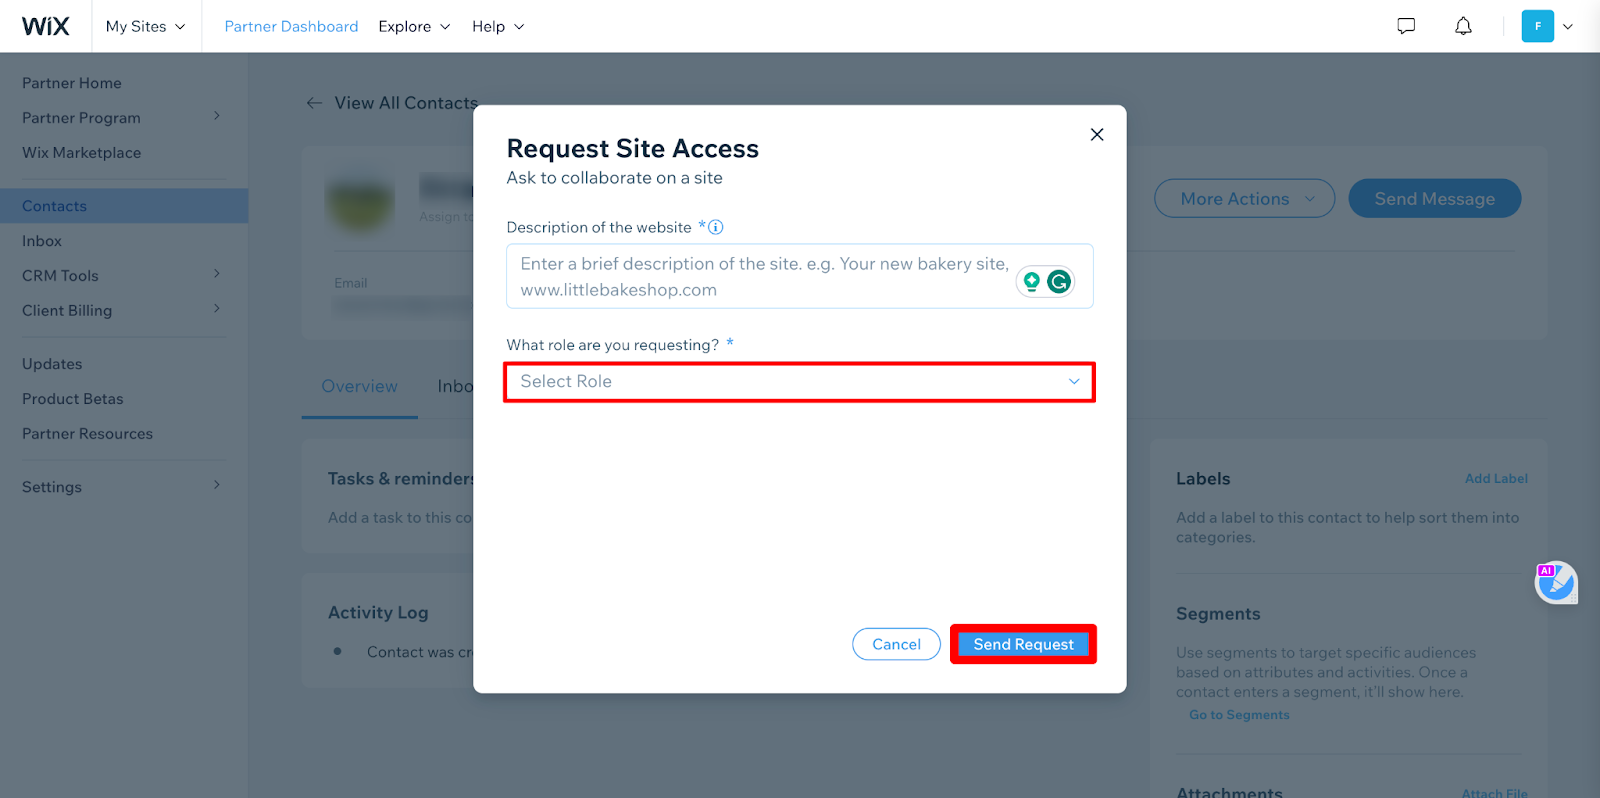Go to Partner Dashboard in the top menu

tap(291, 26)
